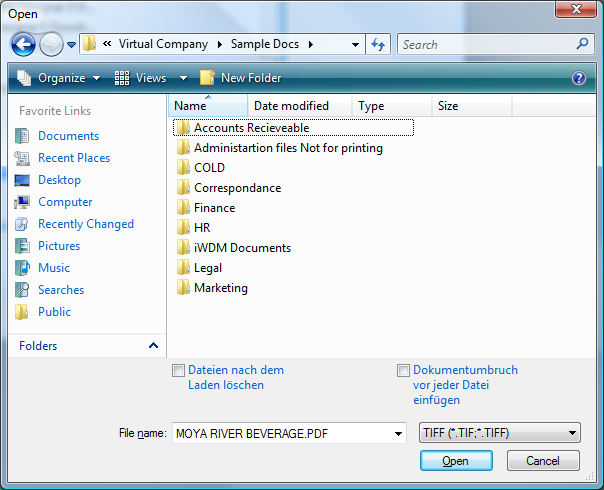Open the File name history dropdown

click(x=398, y=434)
